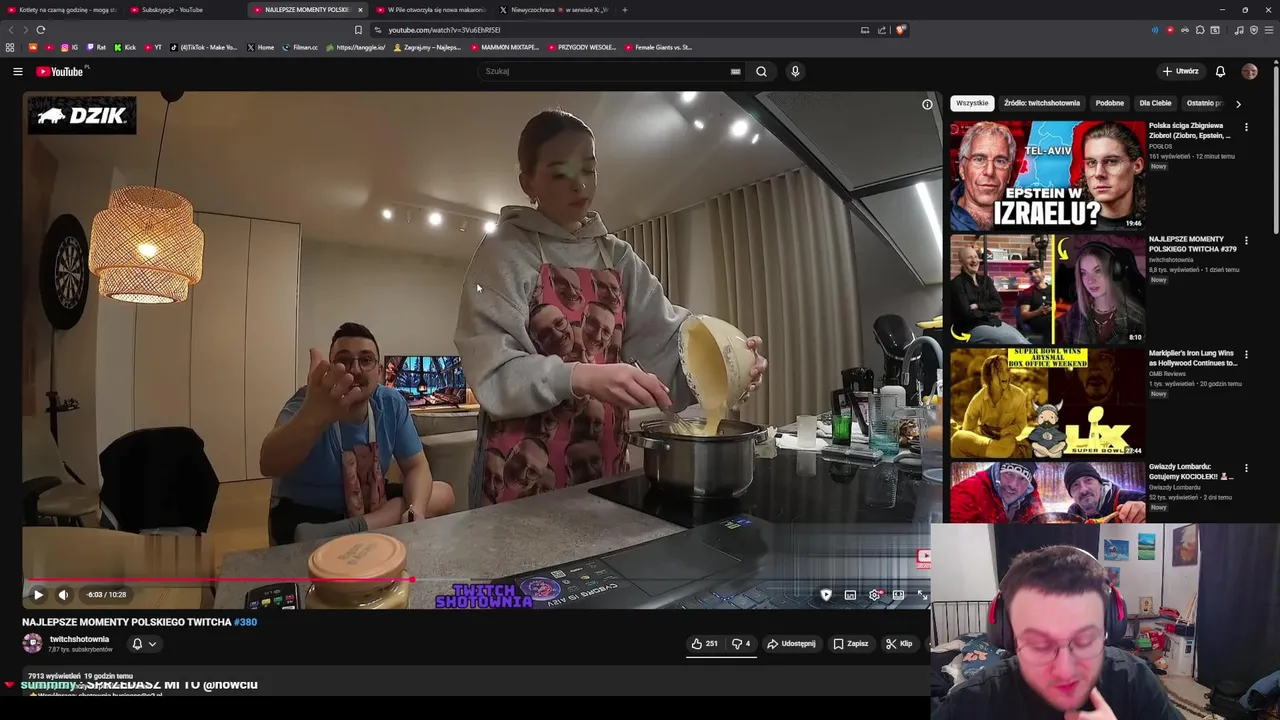Click Udostępnij share button
Screen dimensions: 1280x720
791,644
